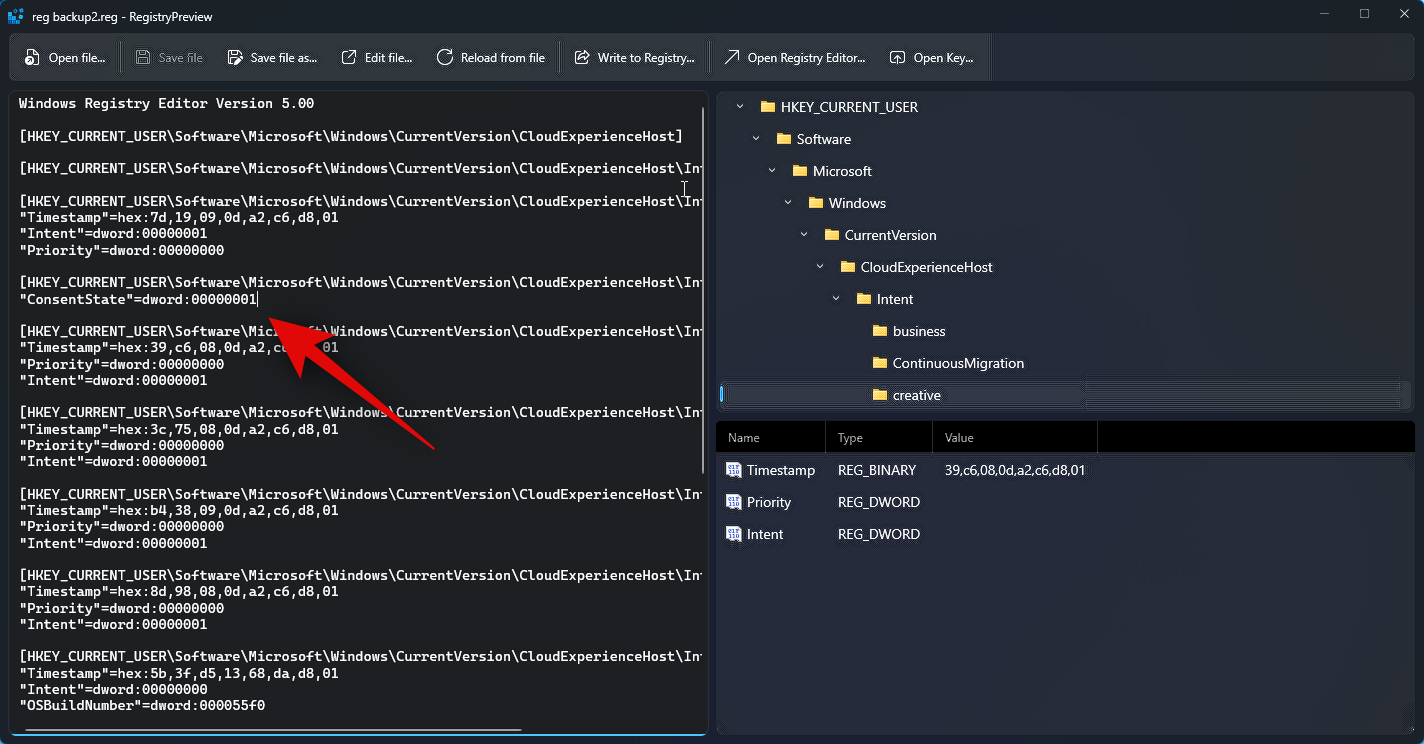Screen dimensions: 1424x744
Task: Click the Open Registry Editor icon
Action: click(x=732, y=58)
